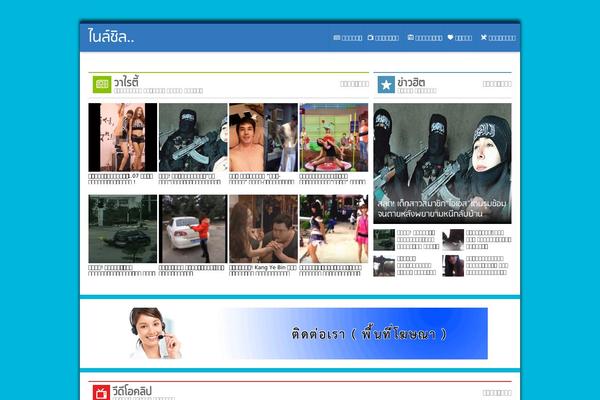Open small ข่าวฮิต thumbnail of person outdoors
Image resolution: width=600 pixels, height=400 pixels.
[384, 266]
